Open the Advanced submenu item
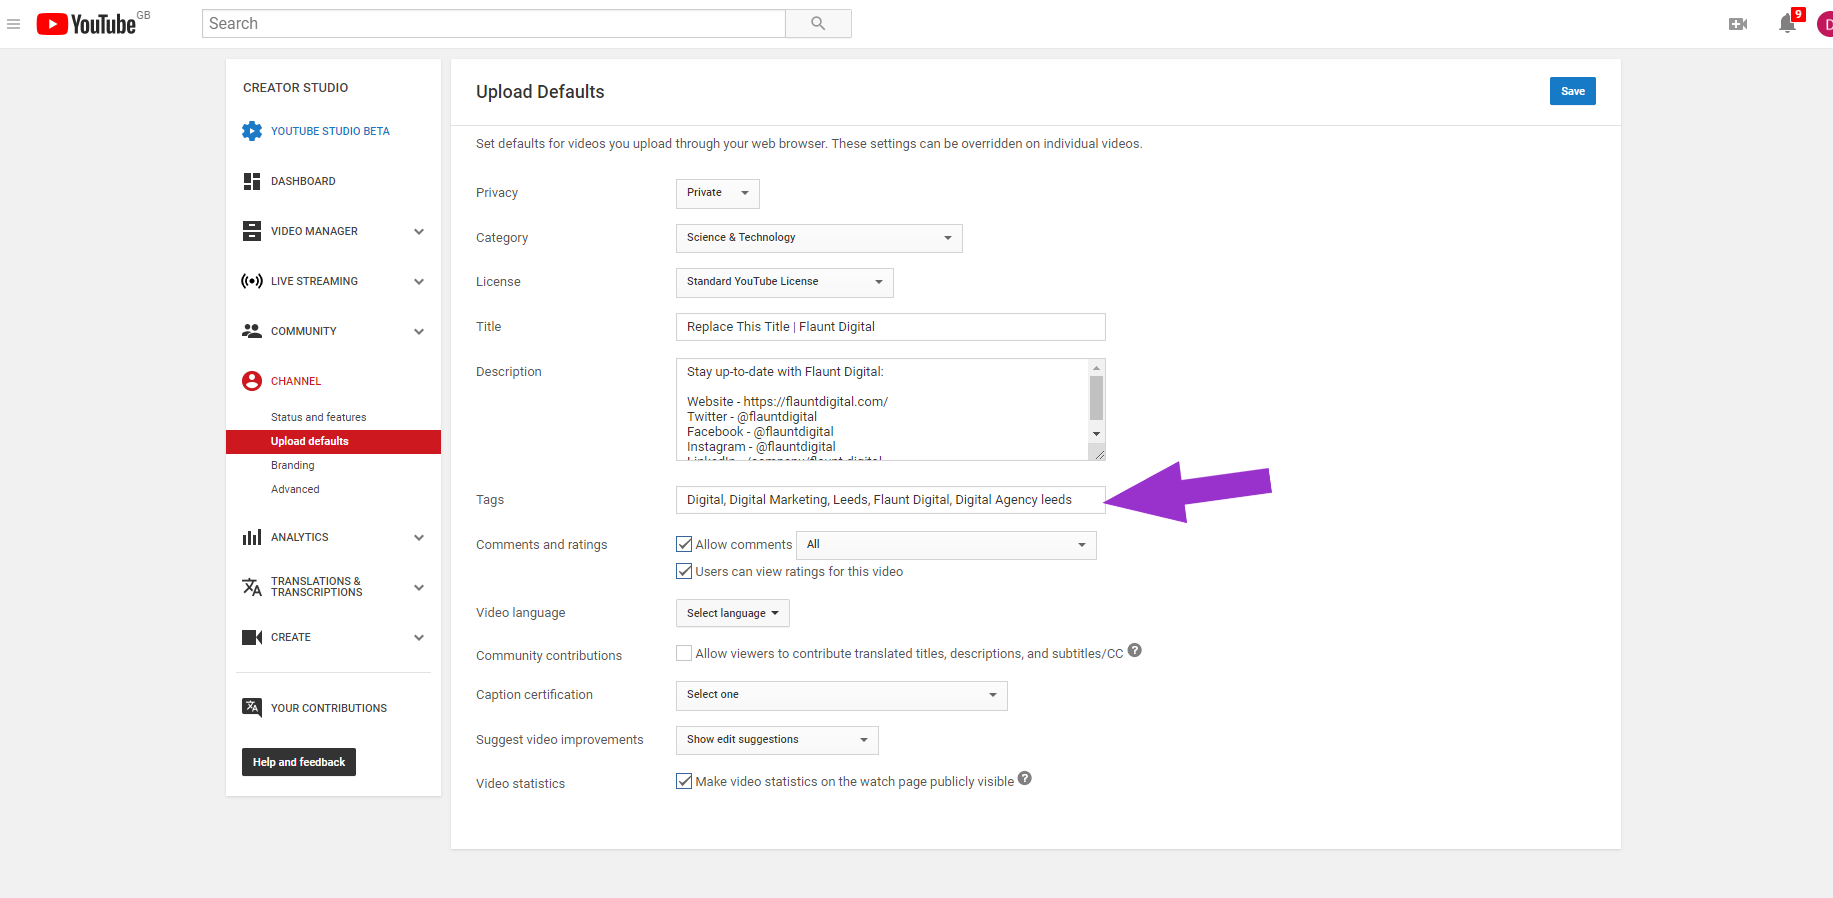 click(295, 489)
